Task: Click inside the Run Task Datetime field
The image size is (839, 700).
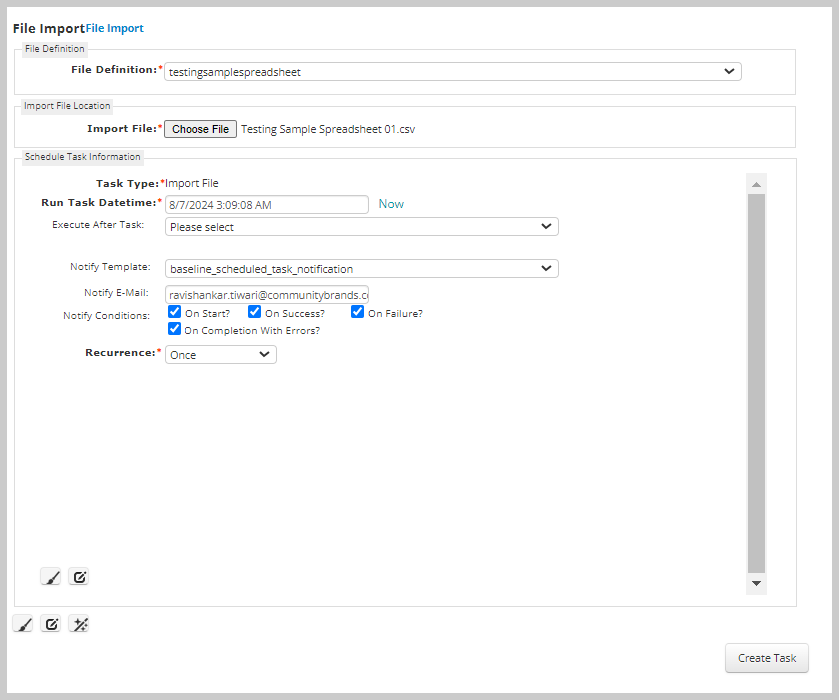Action: pyautogui.click(x=267, y=204)
